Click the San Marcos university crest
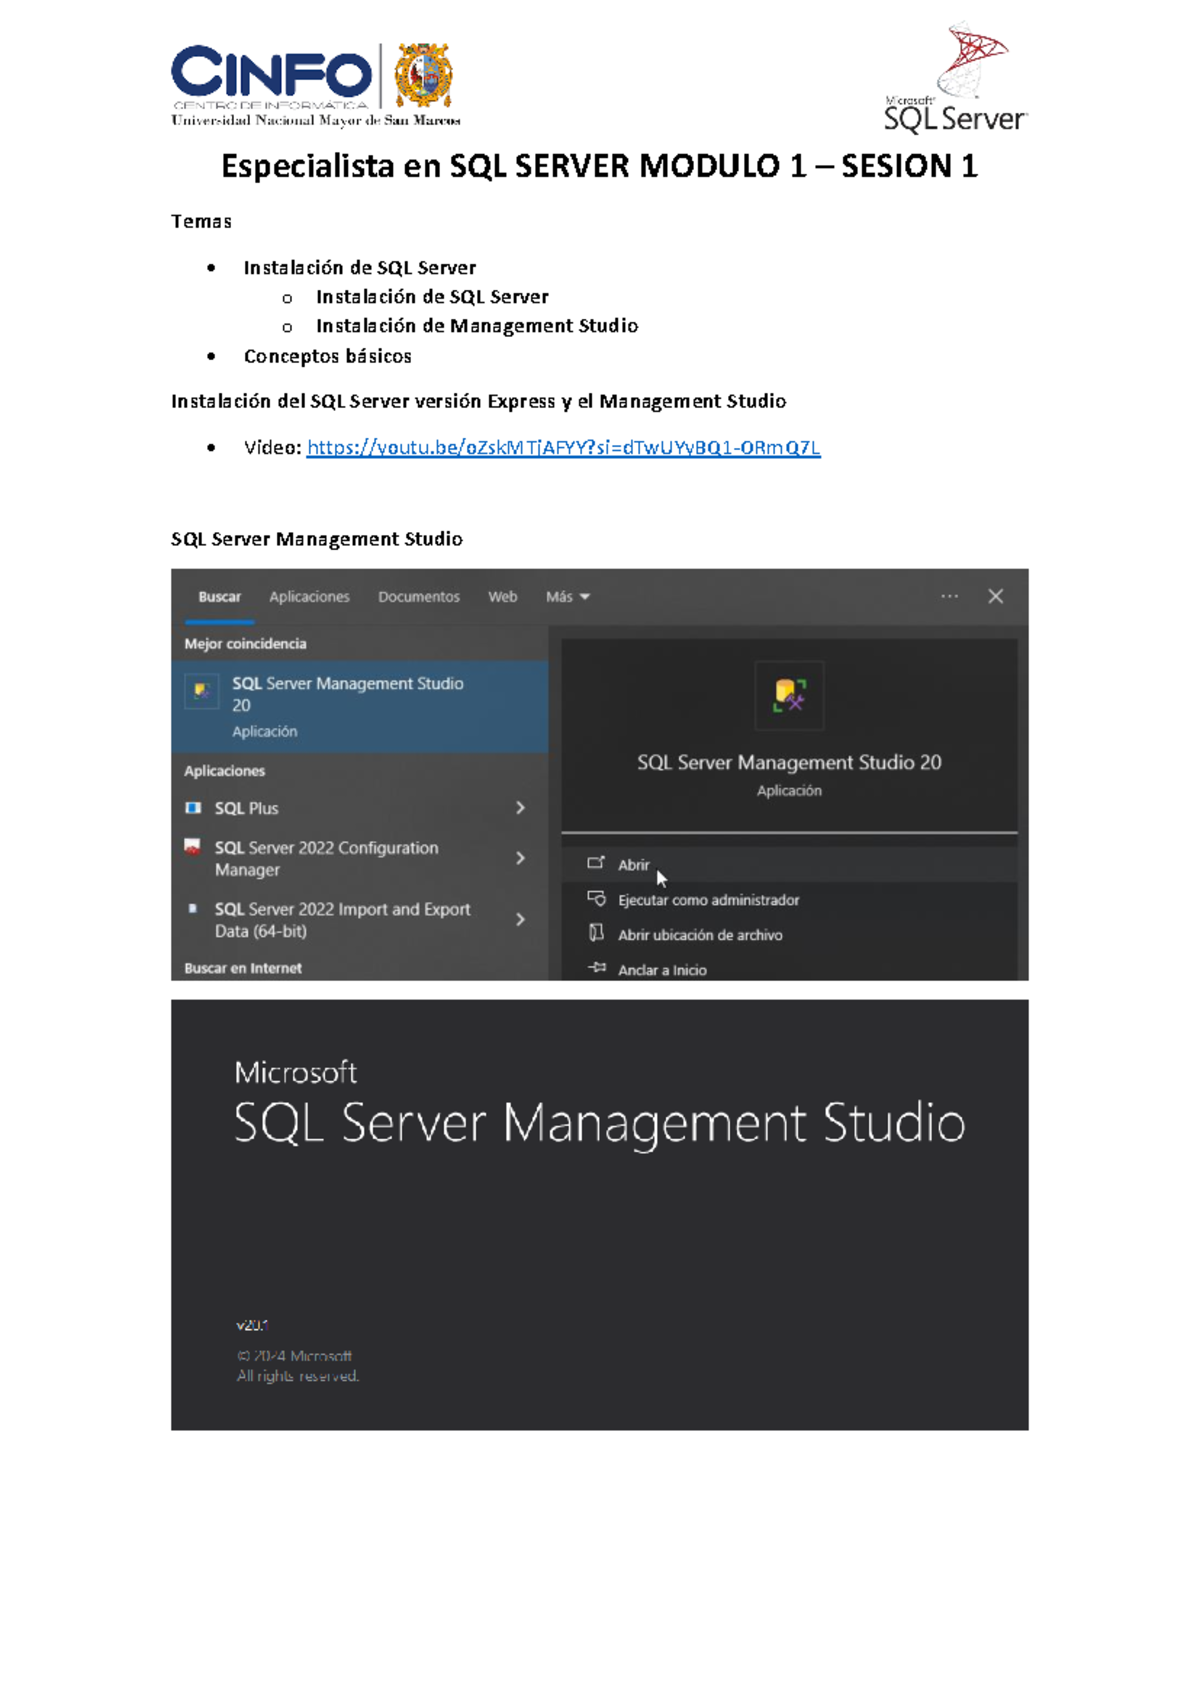1200x1696 pixels. click(423, 75)
